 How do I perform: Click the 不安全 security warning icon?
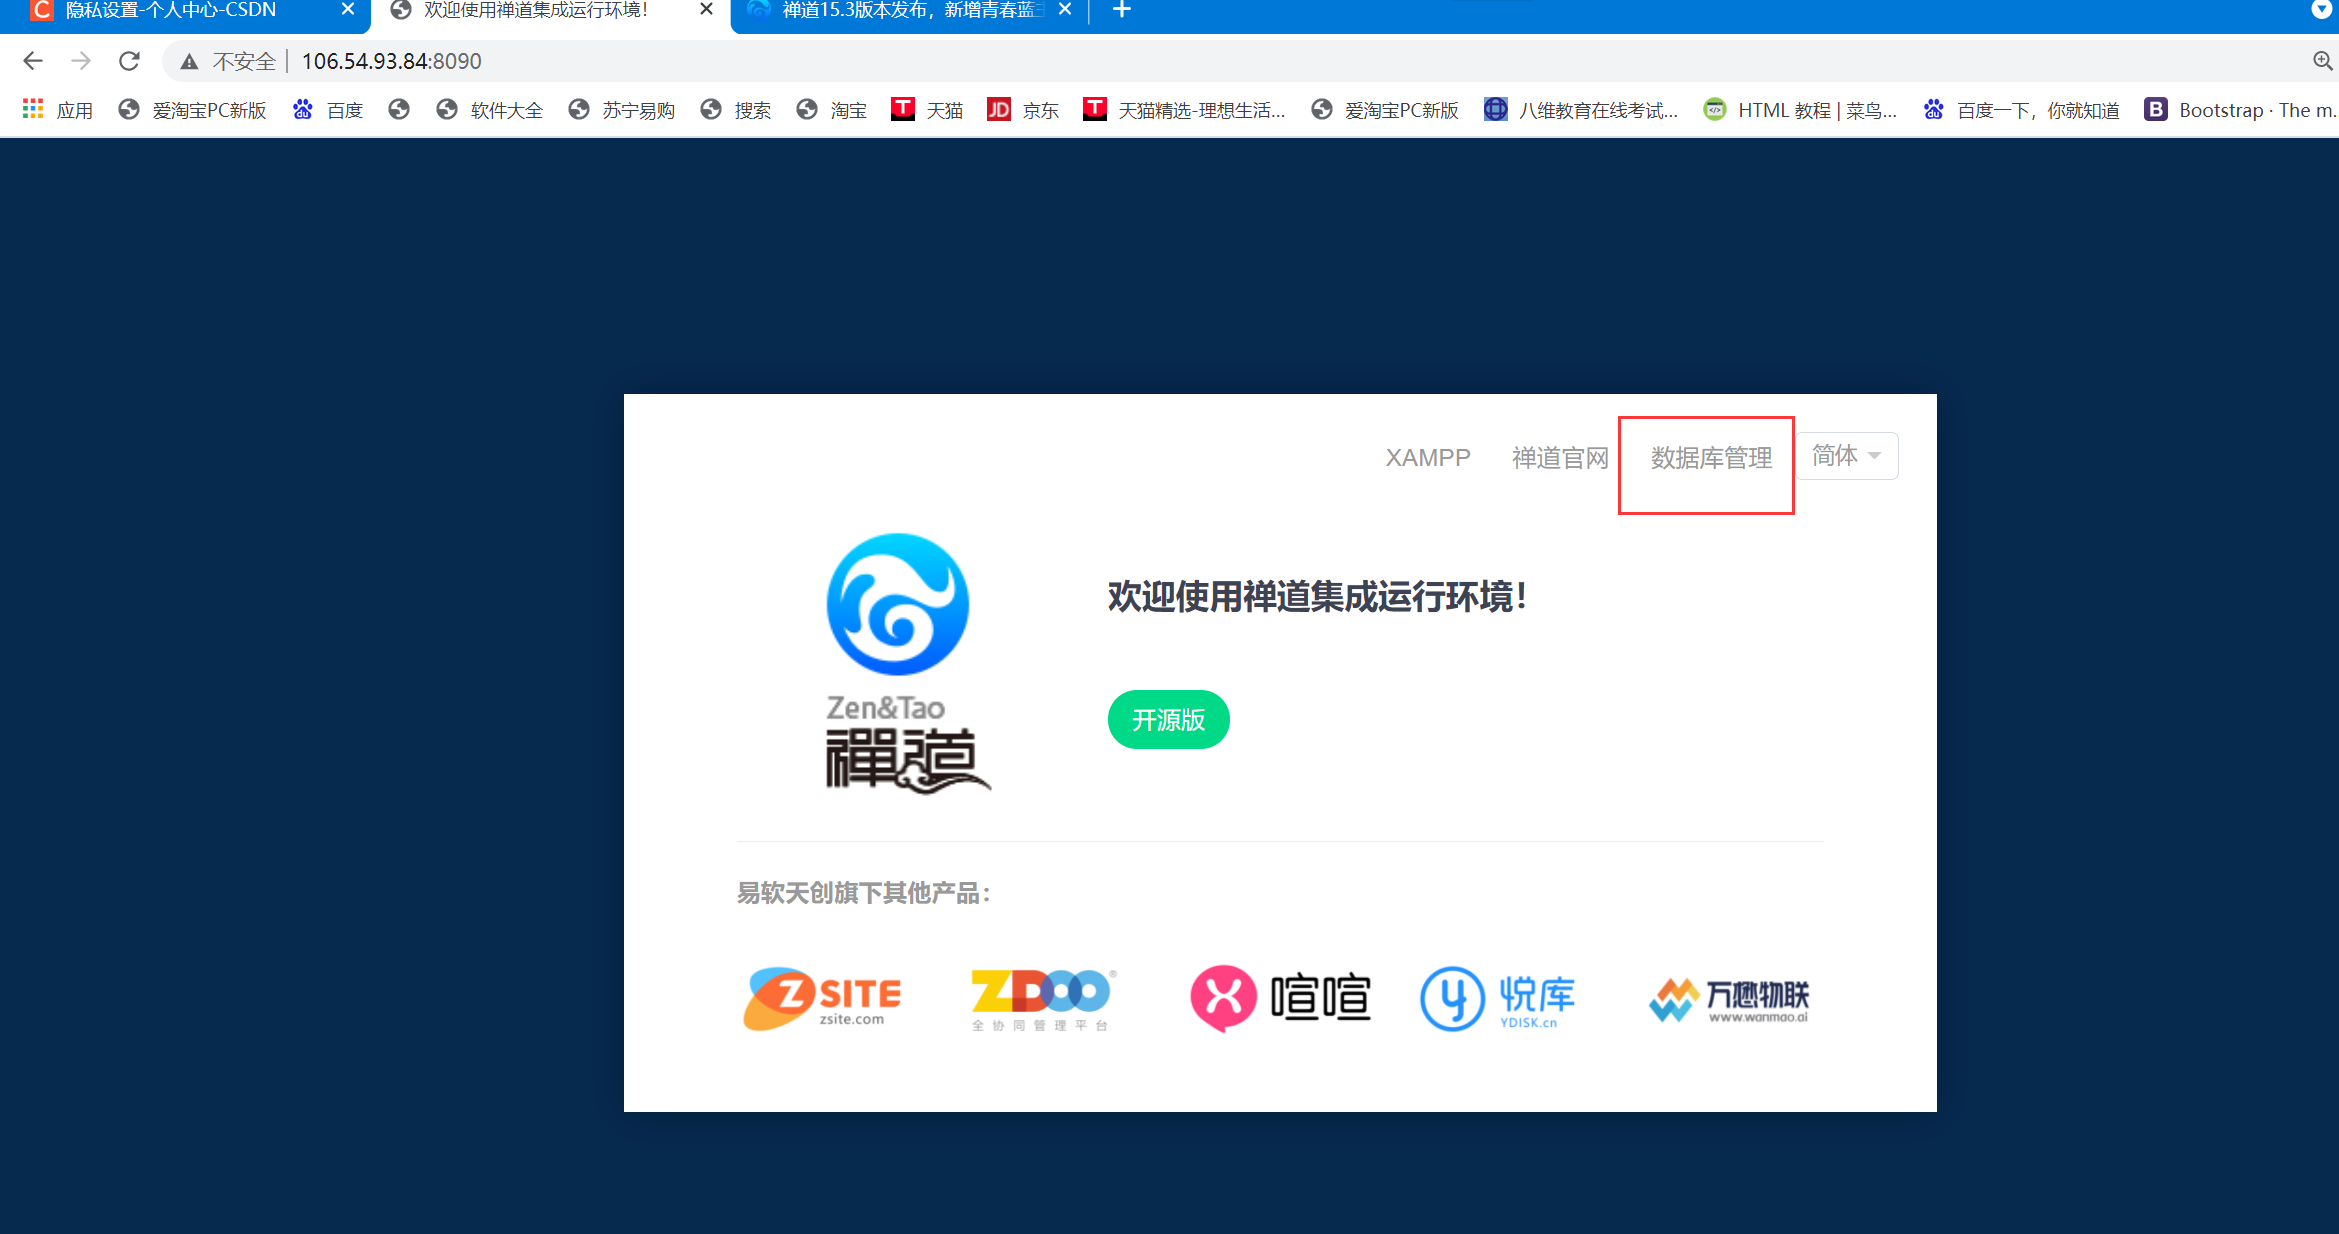tap(190, 62)
